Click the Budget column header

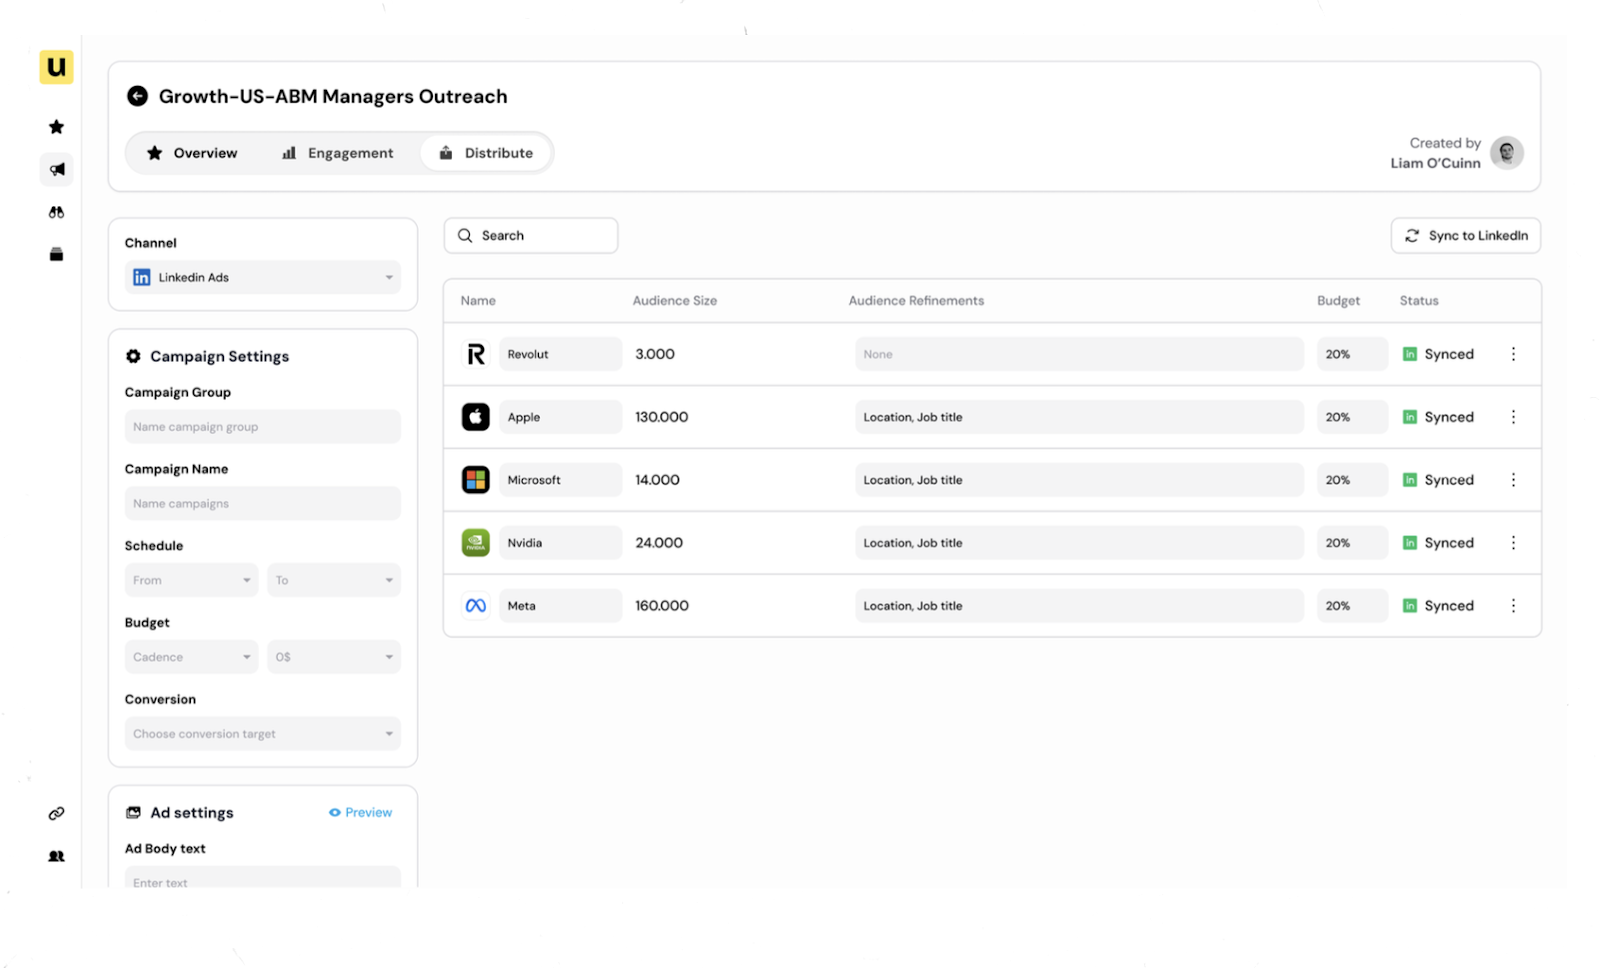point(1338,301)
